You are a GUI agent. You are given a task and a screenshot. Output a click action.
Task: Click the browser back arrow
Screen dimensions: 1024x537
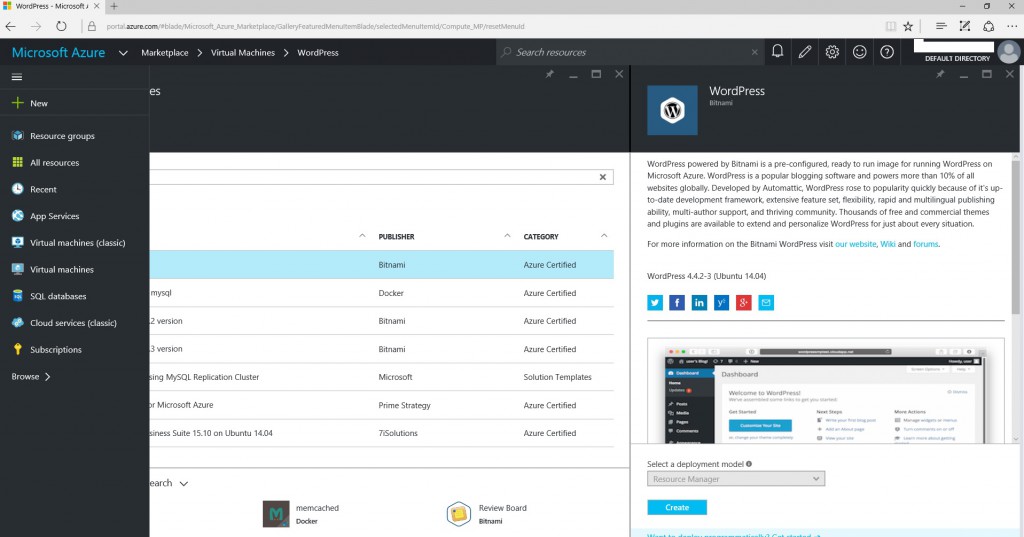10,26
